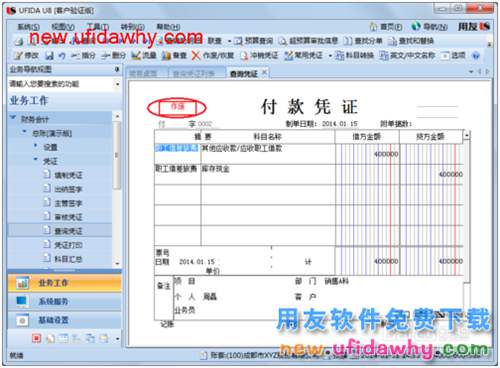
Task: Click the 备查 toolbar icon
Action: click(166, 56)
